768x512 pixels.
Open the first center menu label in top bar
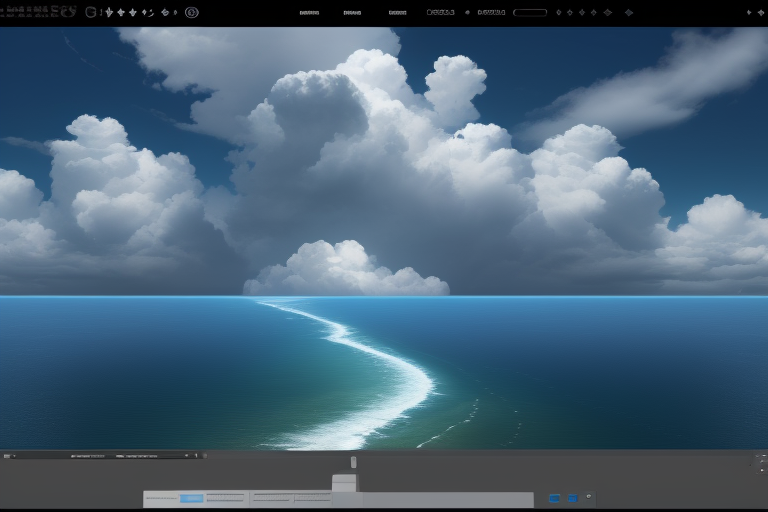pos(309,13)
